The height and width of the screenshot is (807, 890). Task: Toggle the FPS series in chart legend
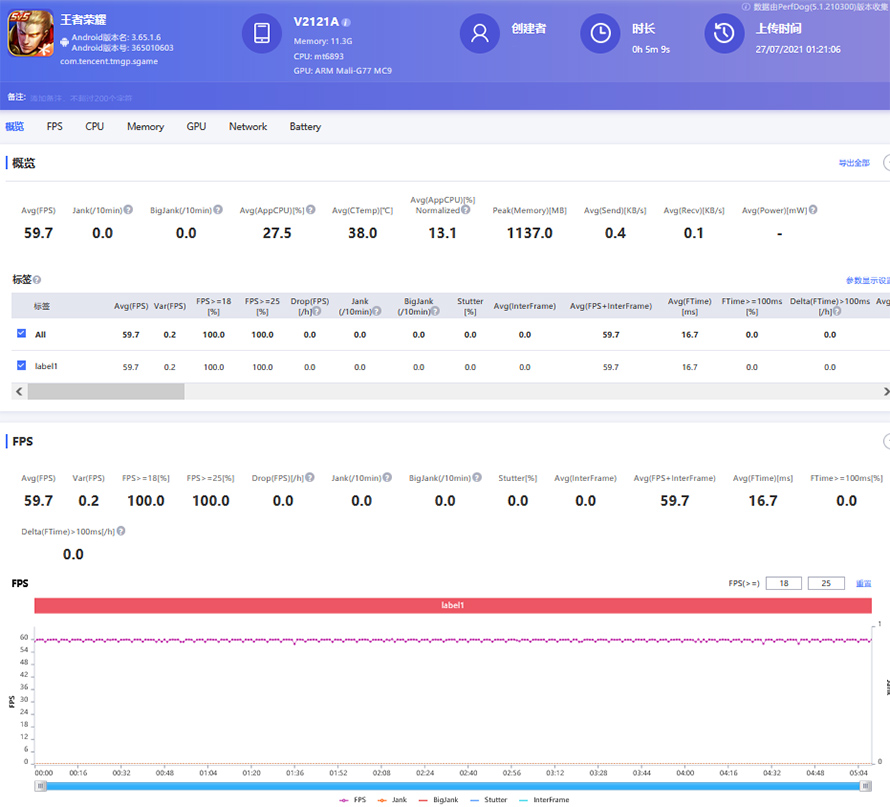352,800
